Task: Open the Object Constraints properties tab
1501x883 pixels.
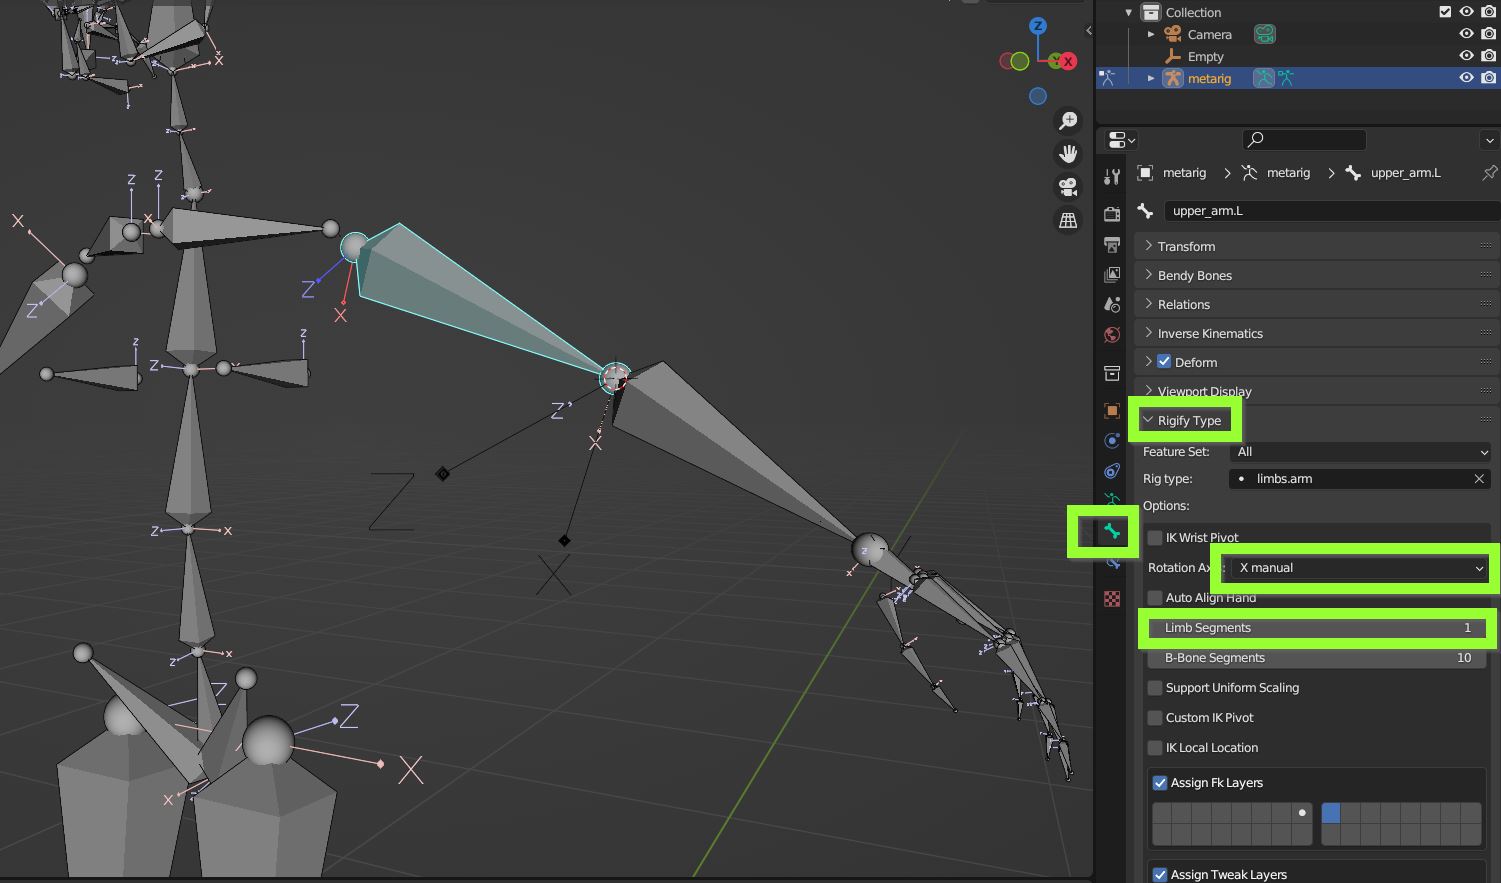Action: 1112,471
